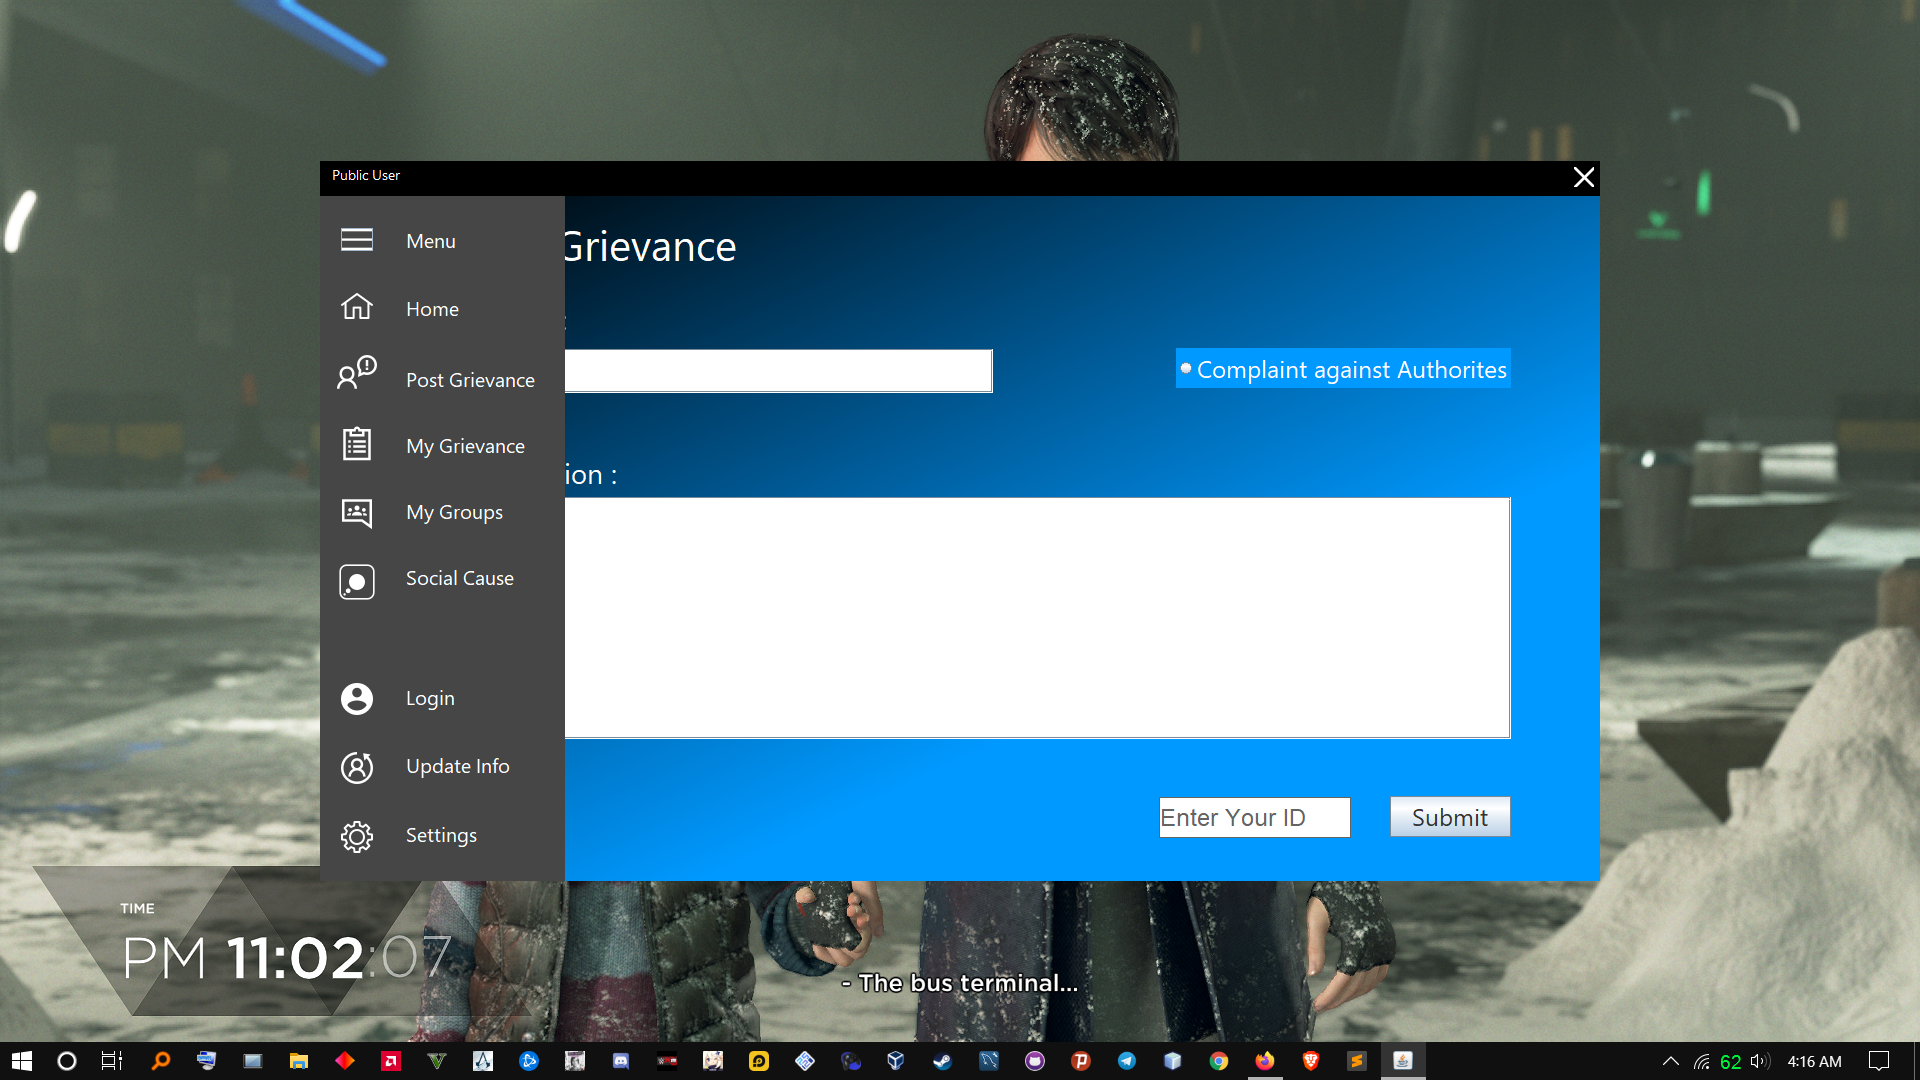The image size is (1920, 1080).
Task: Close the Public User window
Action: click(1583, 178)
